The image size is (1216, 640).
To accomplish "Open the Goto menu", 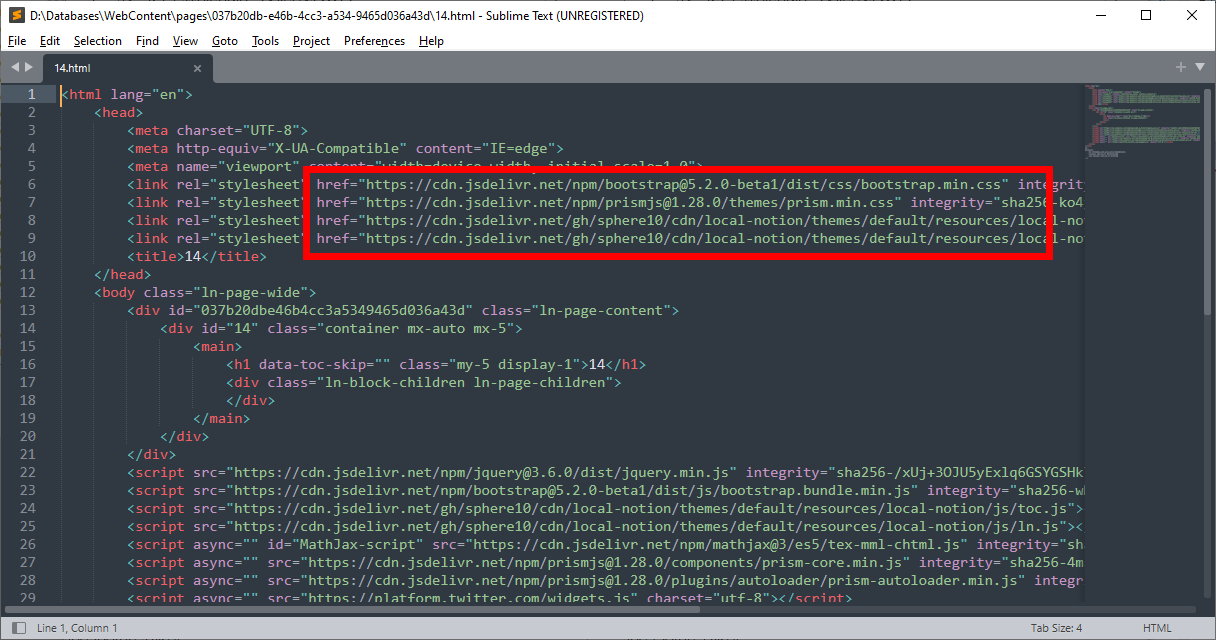I will coord(225,41).
